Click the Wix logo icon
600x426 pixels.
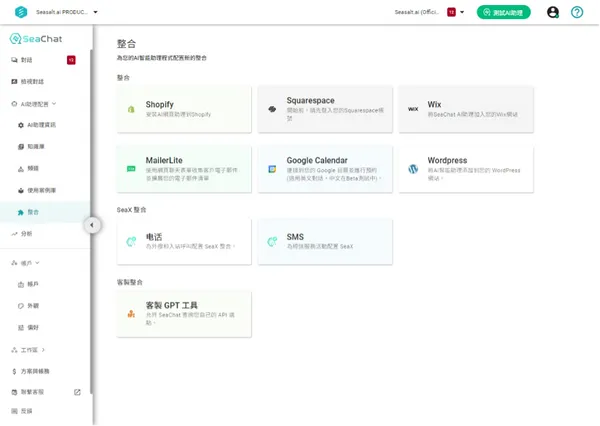413,109
